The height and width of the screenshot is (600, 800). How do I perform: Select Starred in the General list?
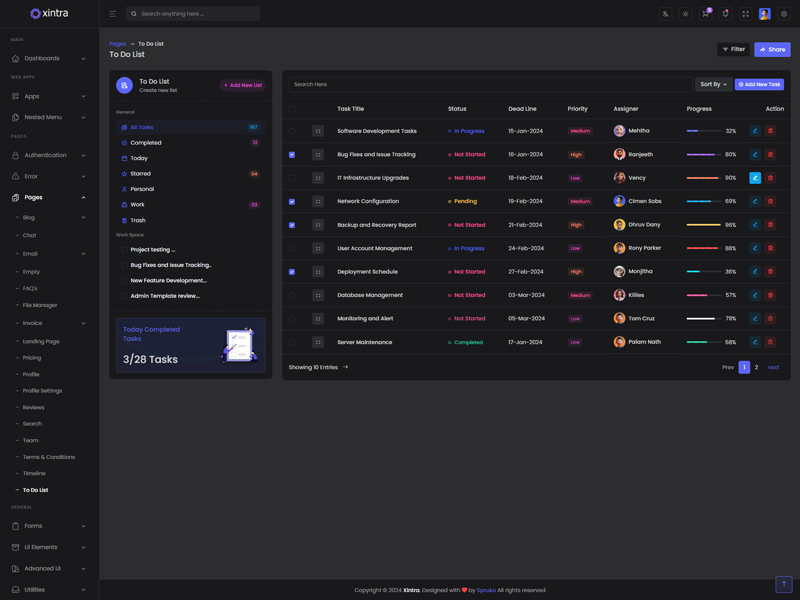pyautogui.click(x=140, y=174)
